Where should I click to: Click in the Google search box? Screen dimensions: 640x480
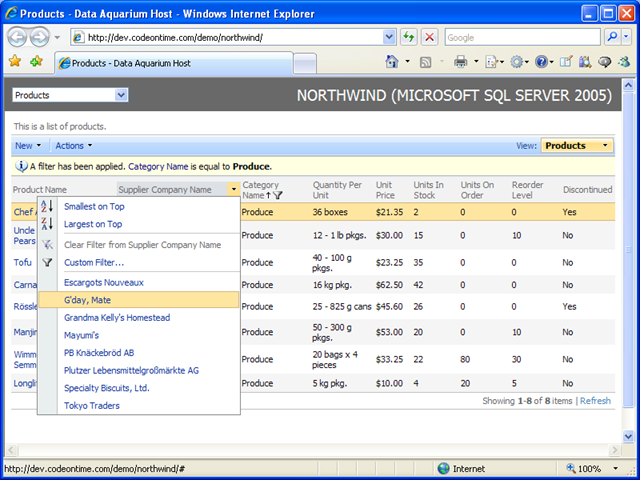522,38
